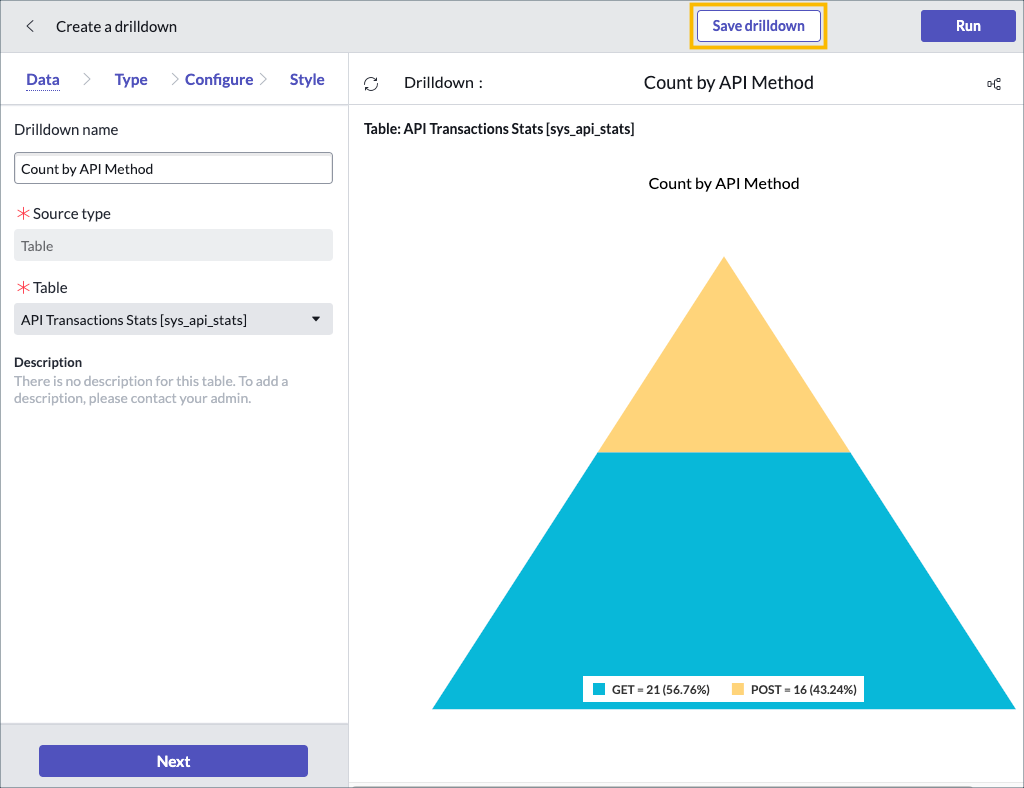Edit the Drilldown name field

point(173,167)
